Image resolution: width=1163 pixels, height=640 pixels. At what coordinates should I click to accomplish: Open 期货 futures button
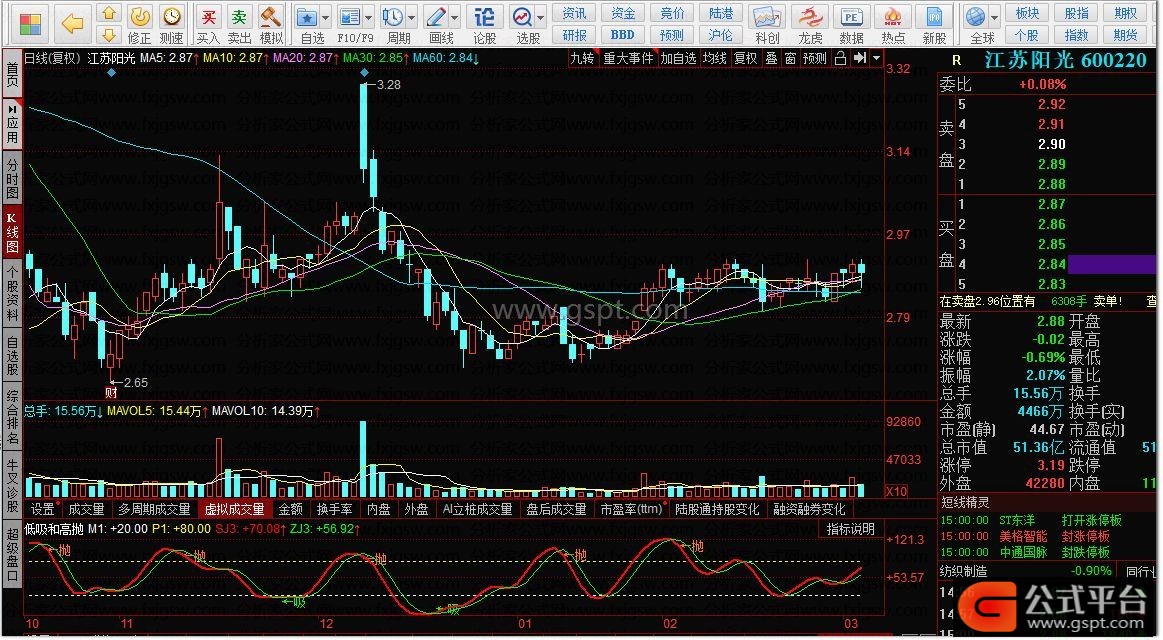click(x=1126, y=35)
